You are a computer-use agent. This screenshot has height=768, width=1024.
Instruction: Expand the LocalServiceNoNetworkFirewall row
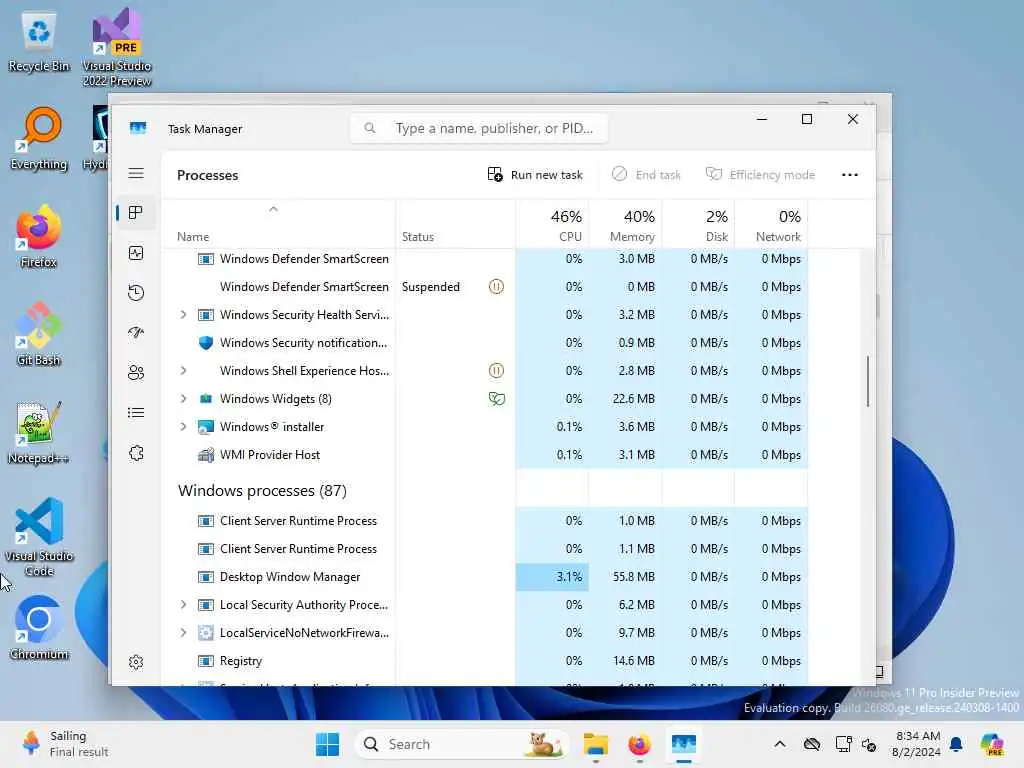pos(184,633)
